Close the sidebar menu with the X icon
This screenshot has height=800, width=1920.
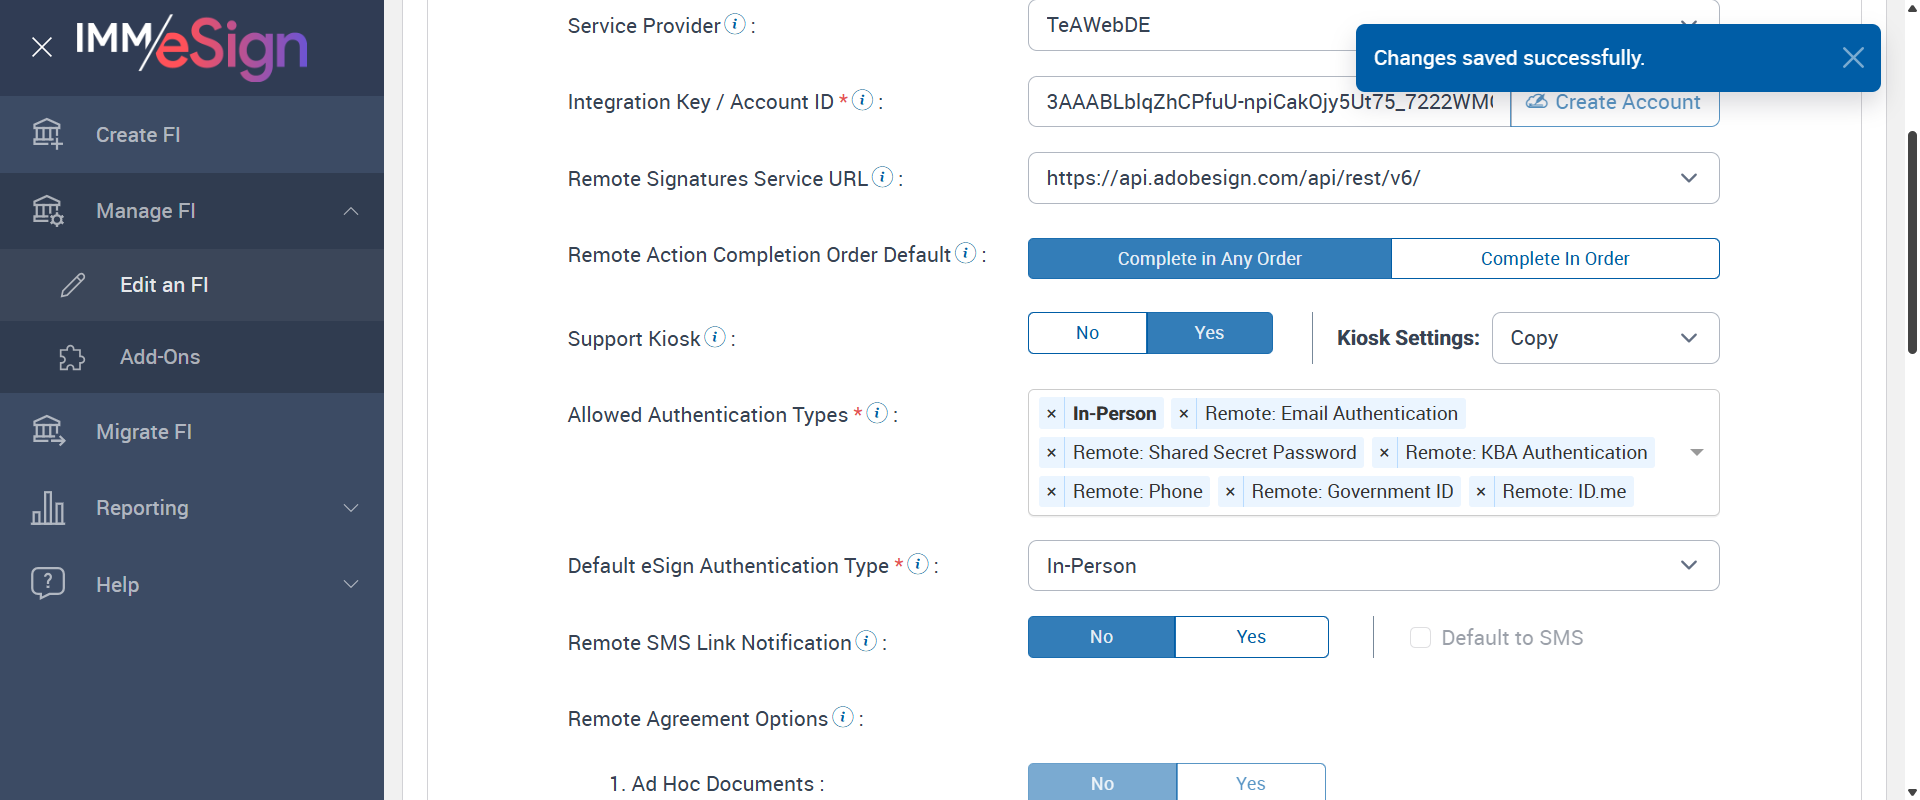click(x=42, y=47)
